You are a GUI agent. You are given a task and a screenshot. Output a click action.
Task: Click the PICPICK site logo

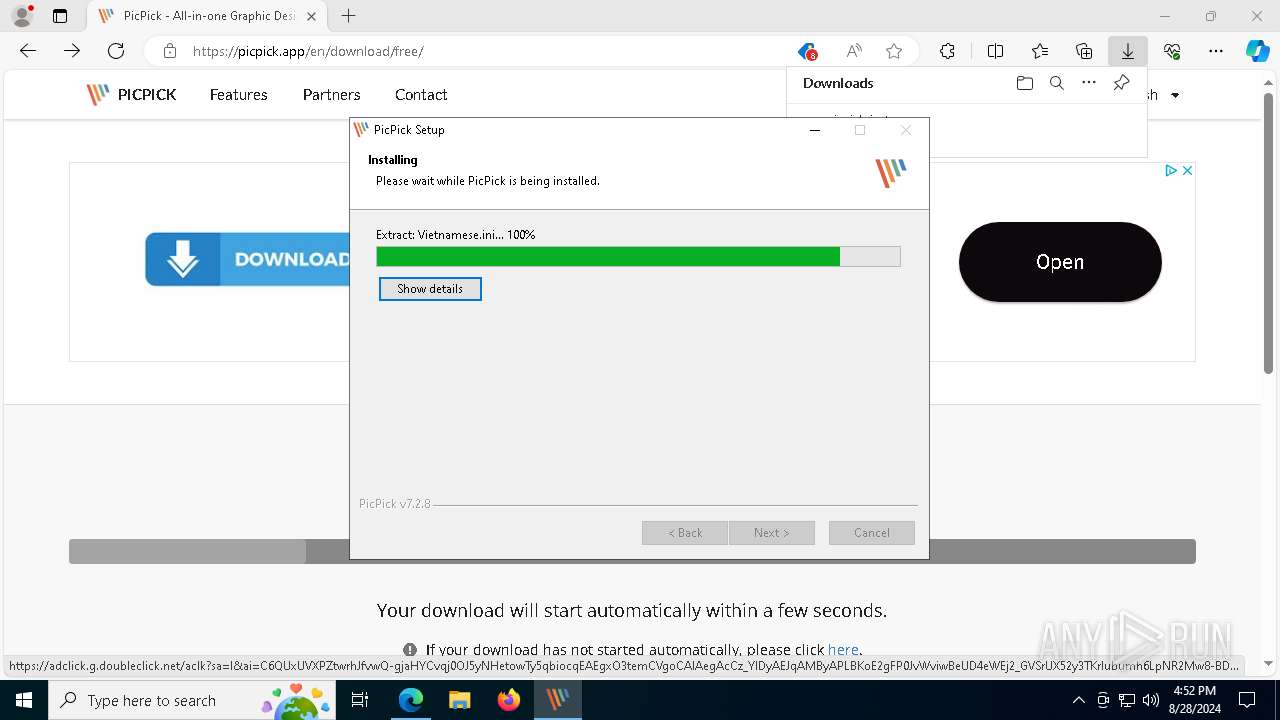click(131, 95)
